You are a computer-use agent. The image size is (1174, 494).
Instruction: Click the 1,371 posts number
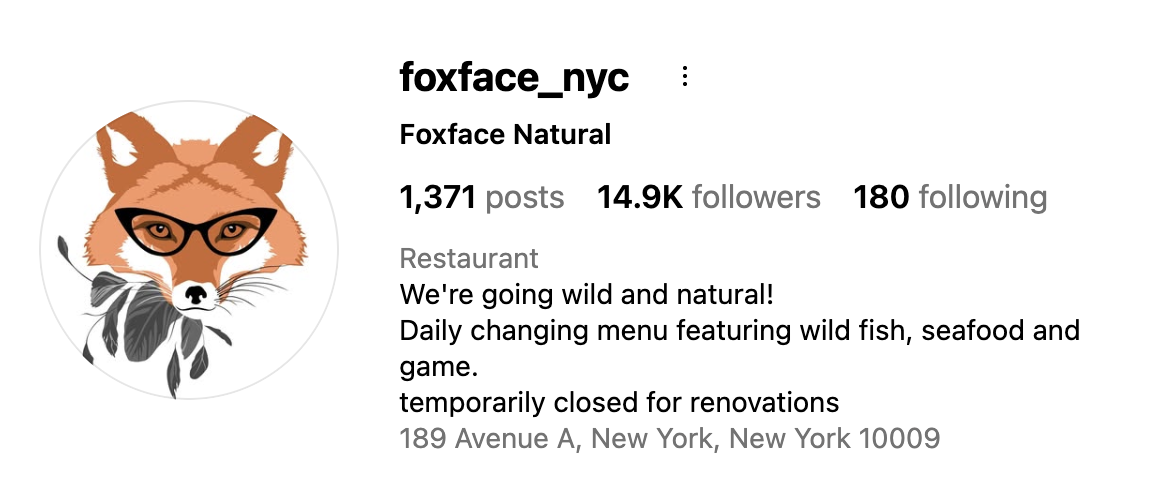click(x=437, y=197)
